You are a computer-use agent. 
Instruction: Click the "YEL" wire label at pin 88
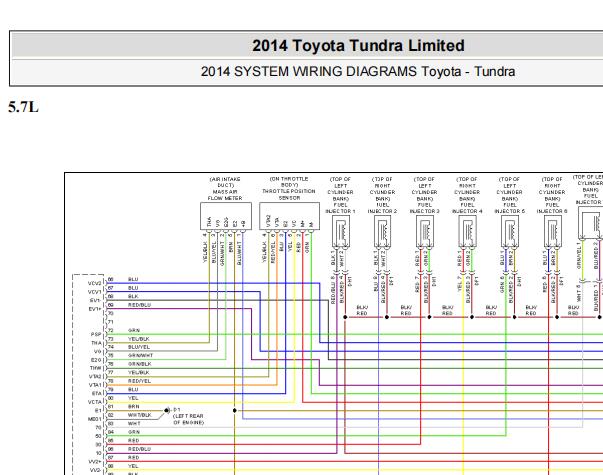(x=133, y=466)
